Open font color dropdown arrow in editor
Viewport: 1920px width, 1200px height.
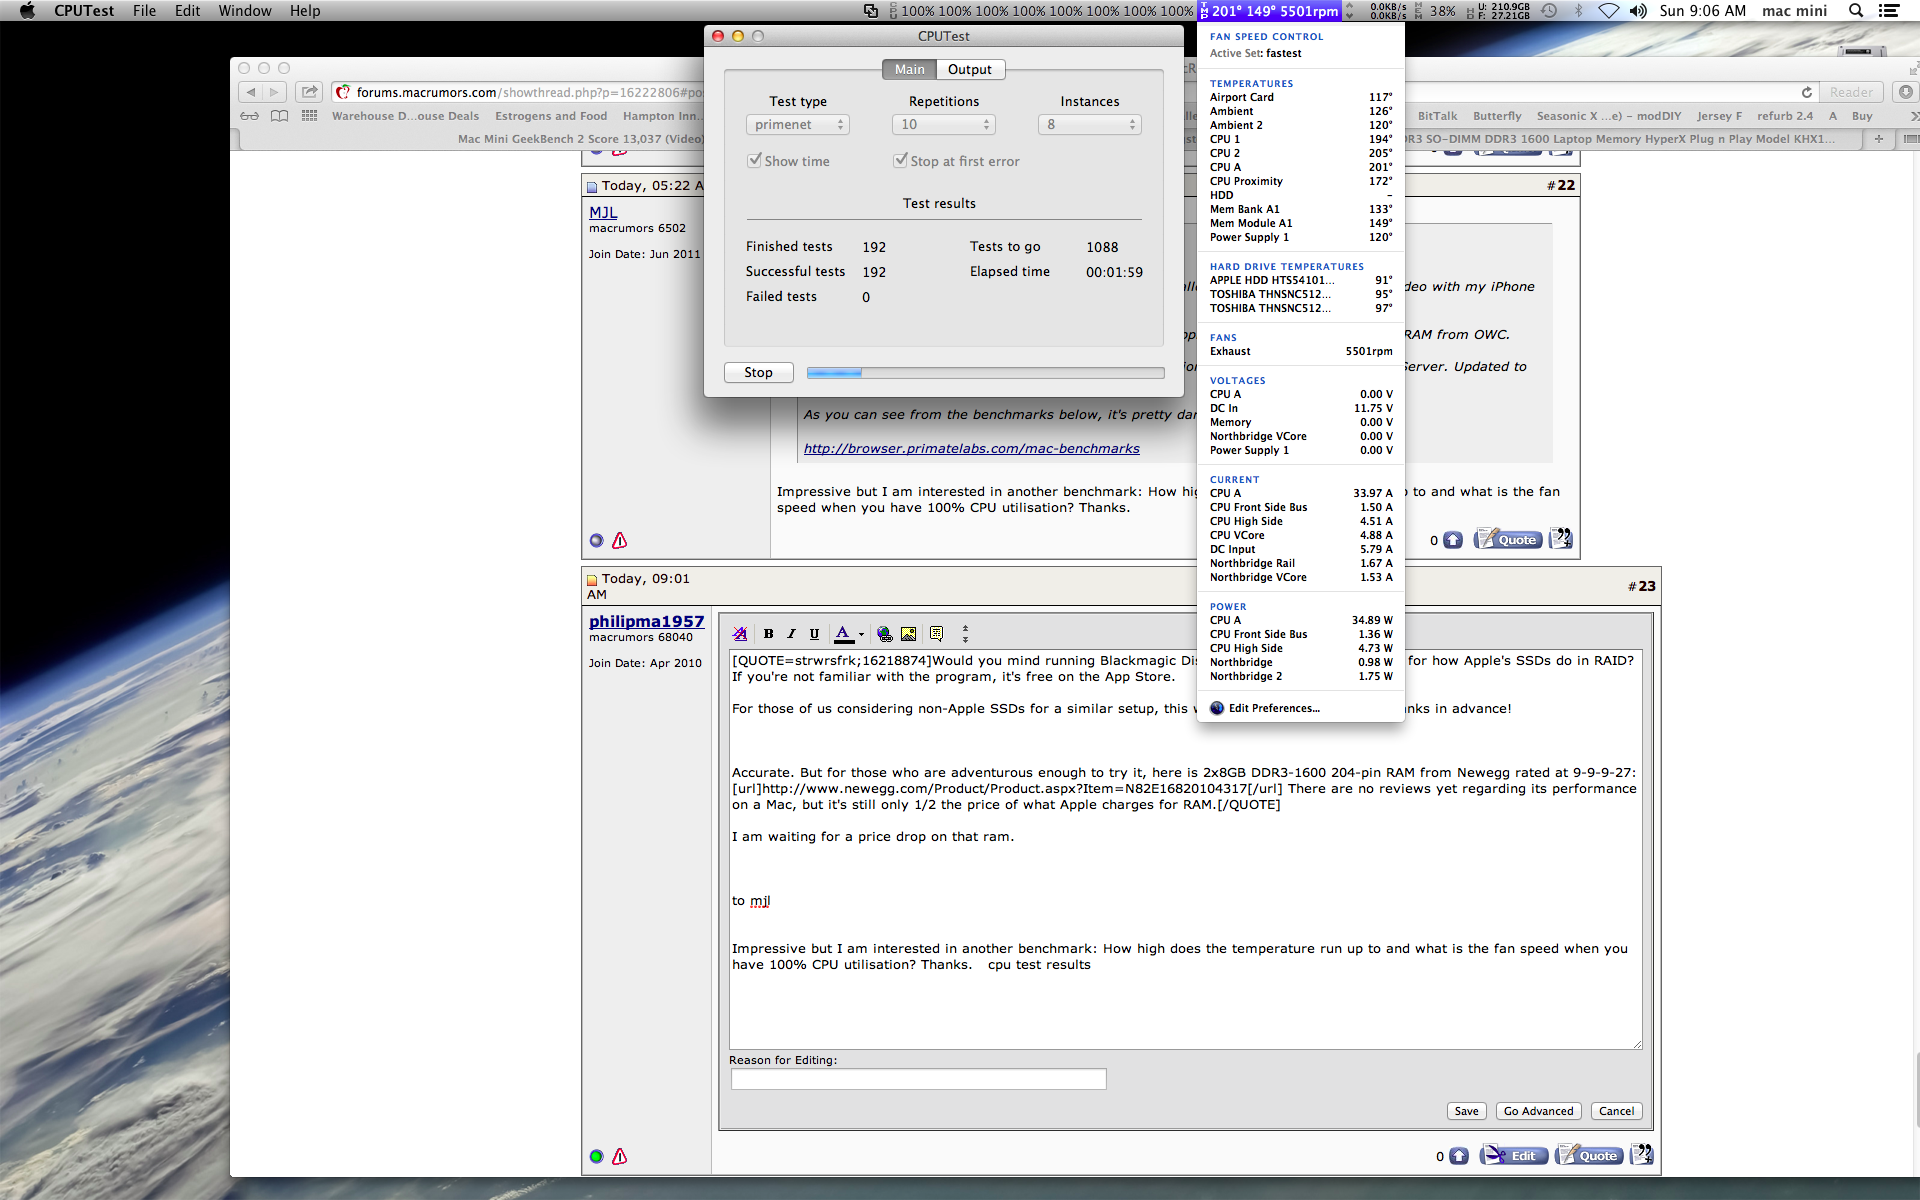(861, 634)
